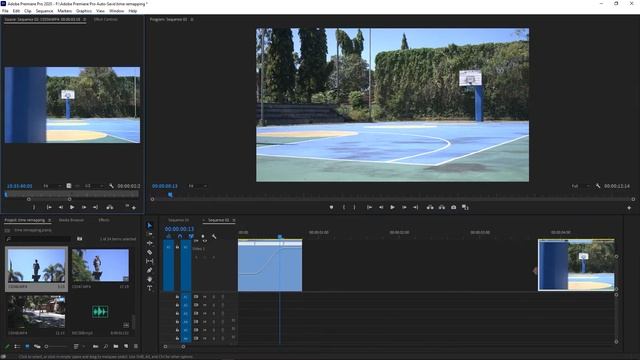The height and width of the screenshot is (360, 640).
Task: Click Mark In in the Program monitor
Action: [x=344, y=207]
